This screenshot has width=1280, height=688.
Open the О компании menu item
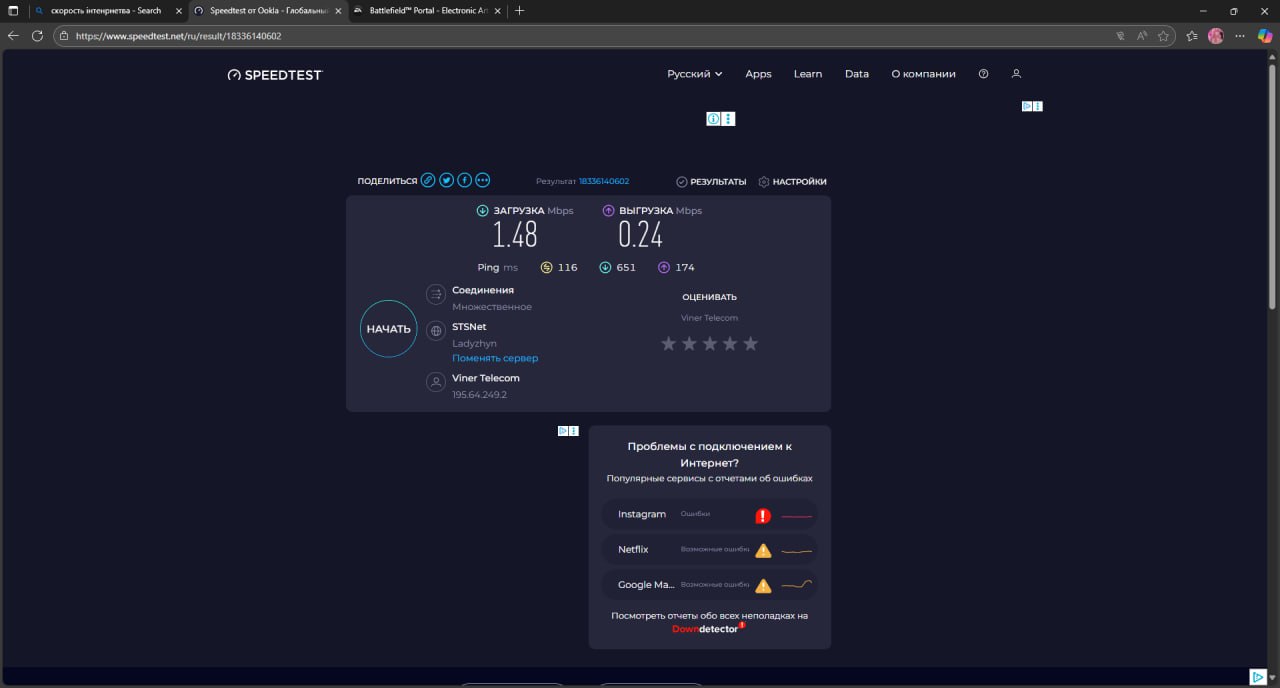tap(923, 74)
